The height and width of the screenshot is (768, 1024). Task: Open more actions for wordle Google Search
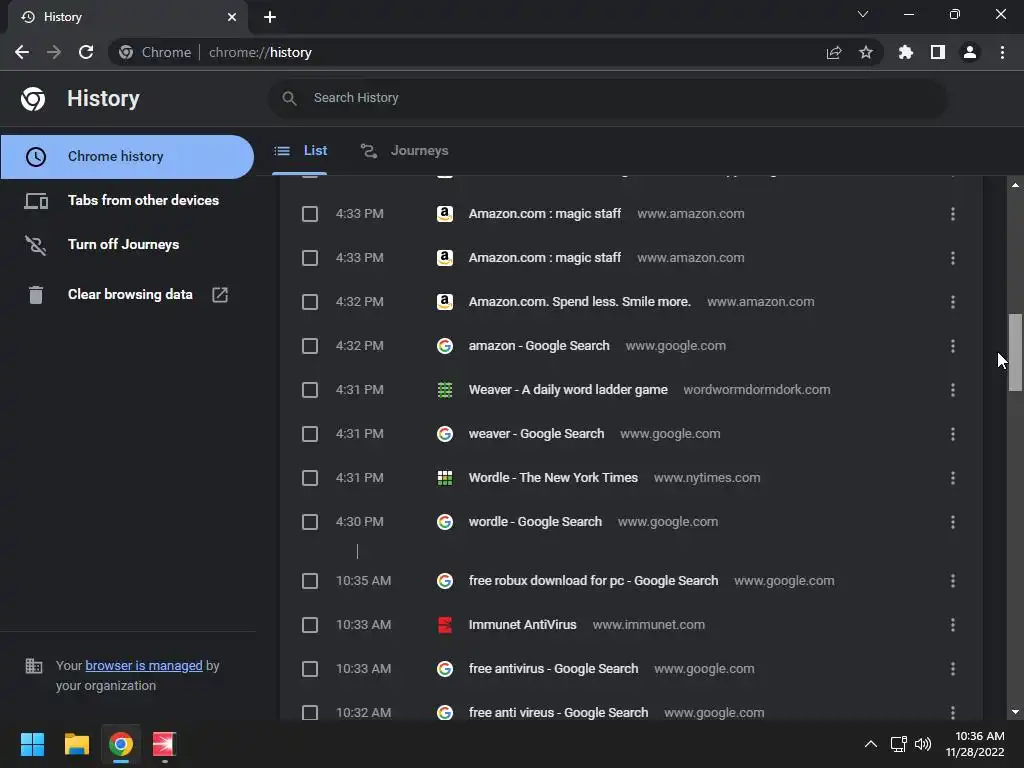[x=953, y=522]
